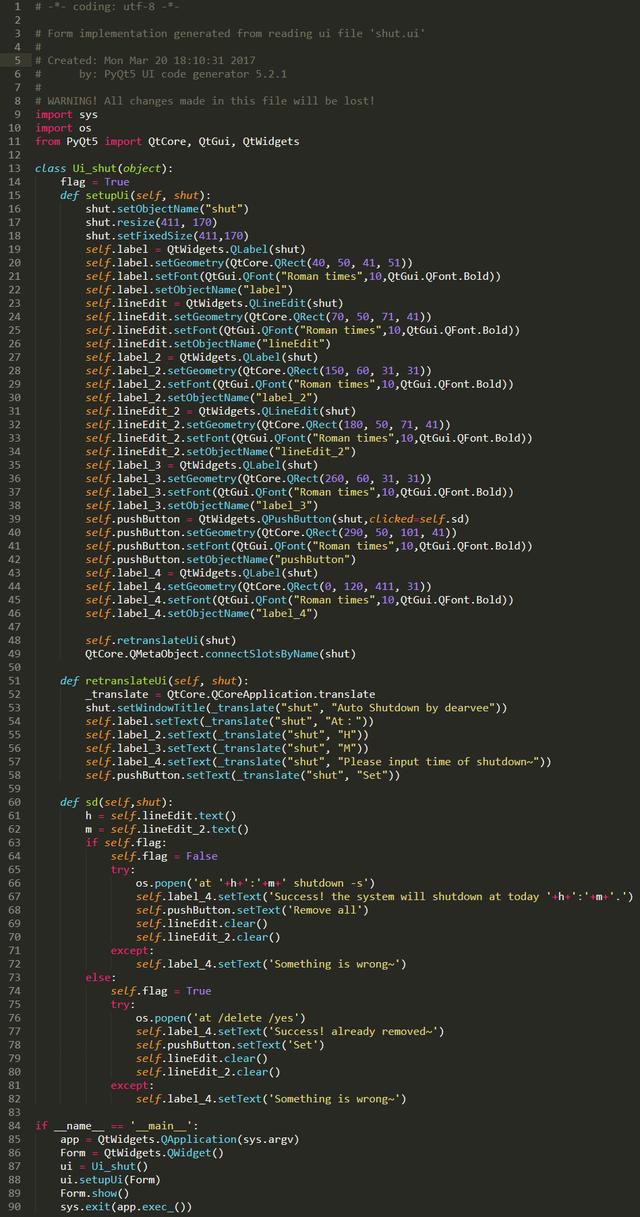Click the 'from PyQt5 import QtCore, QtGui, QtWidgets' line
This screenshot has width=640, height=1217.
pyautogui.click(x=167, y=141)
